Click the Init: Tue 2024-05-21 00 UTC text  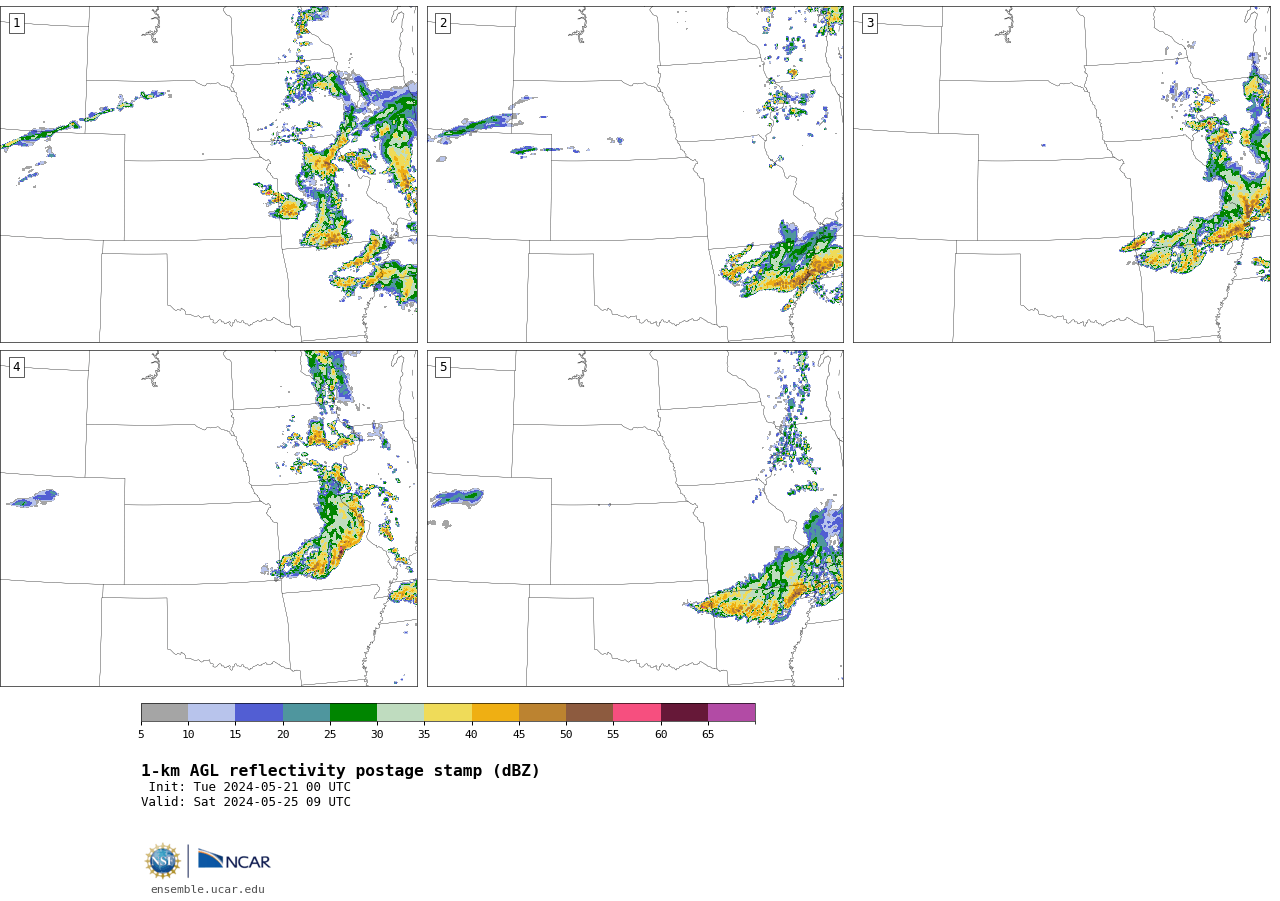(x=250, y=787)
